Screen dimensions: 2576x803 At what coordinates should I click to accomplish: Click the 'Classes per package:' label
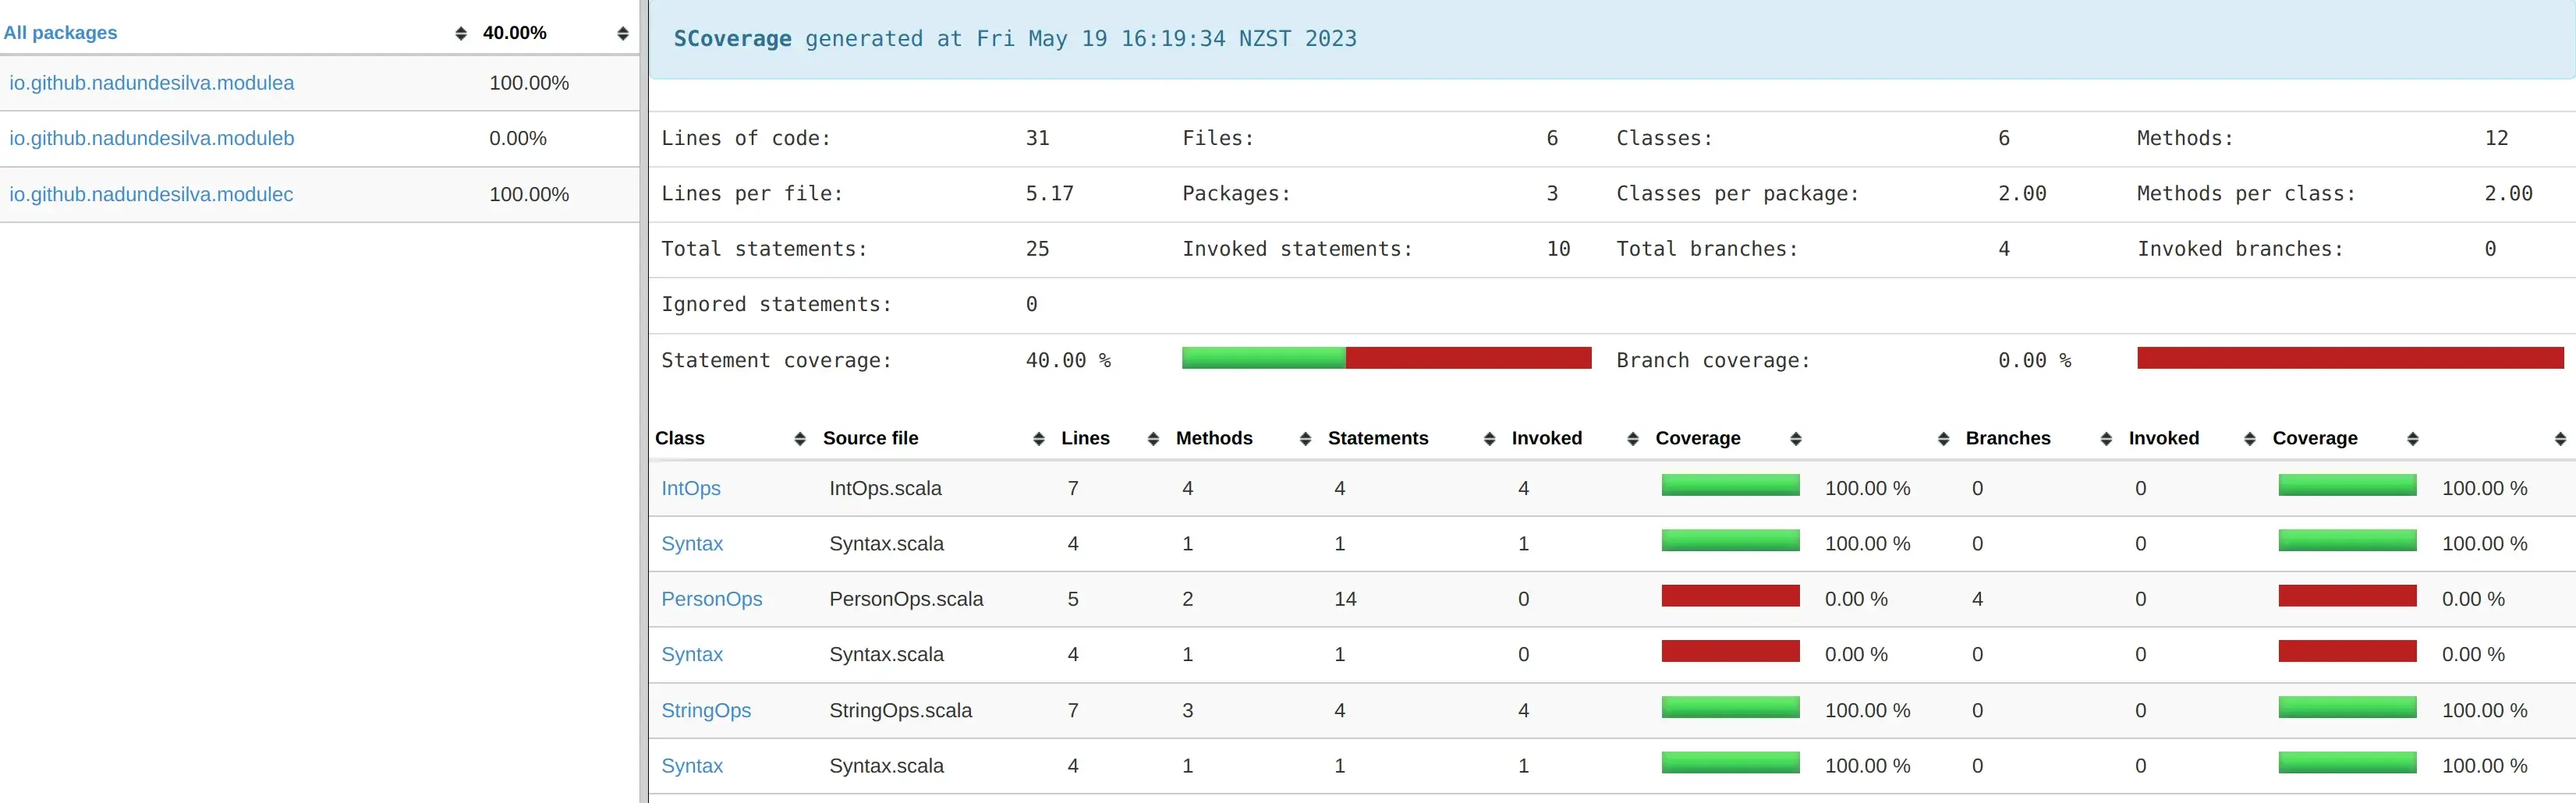[1738, 193]
